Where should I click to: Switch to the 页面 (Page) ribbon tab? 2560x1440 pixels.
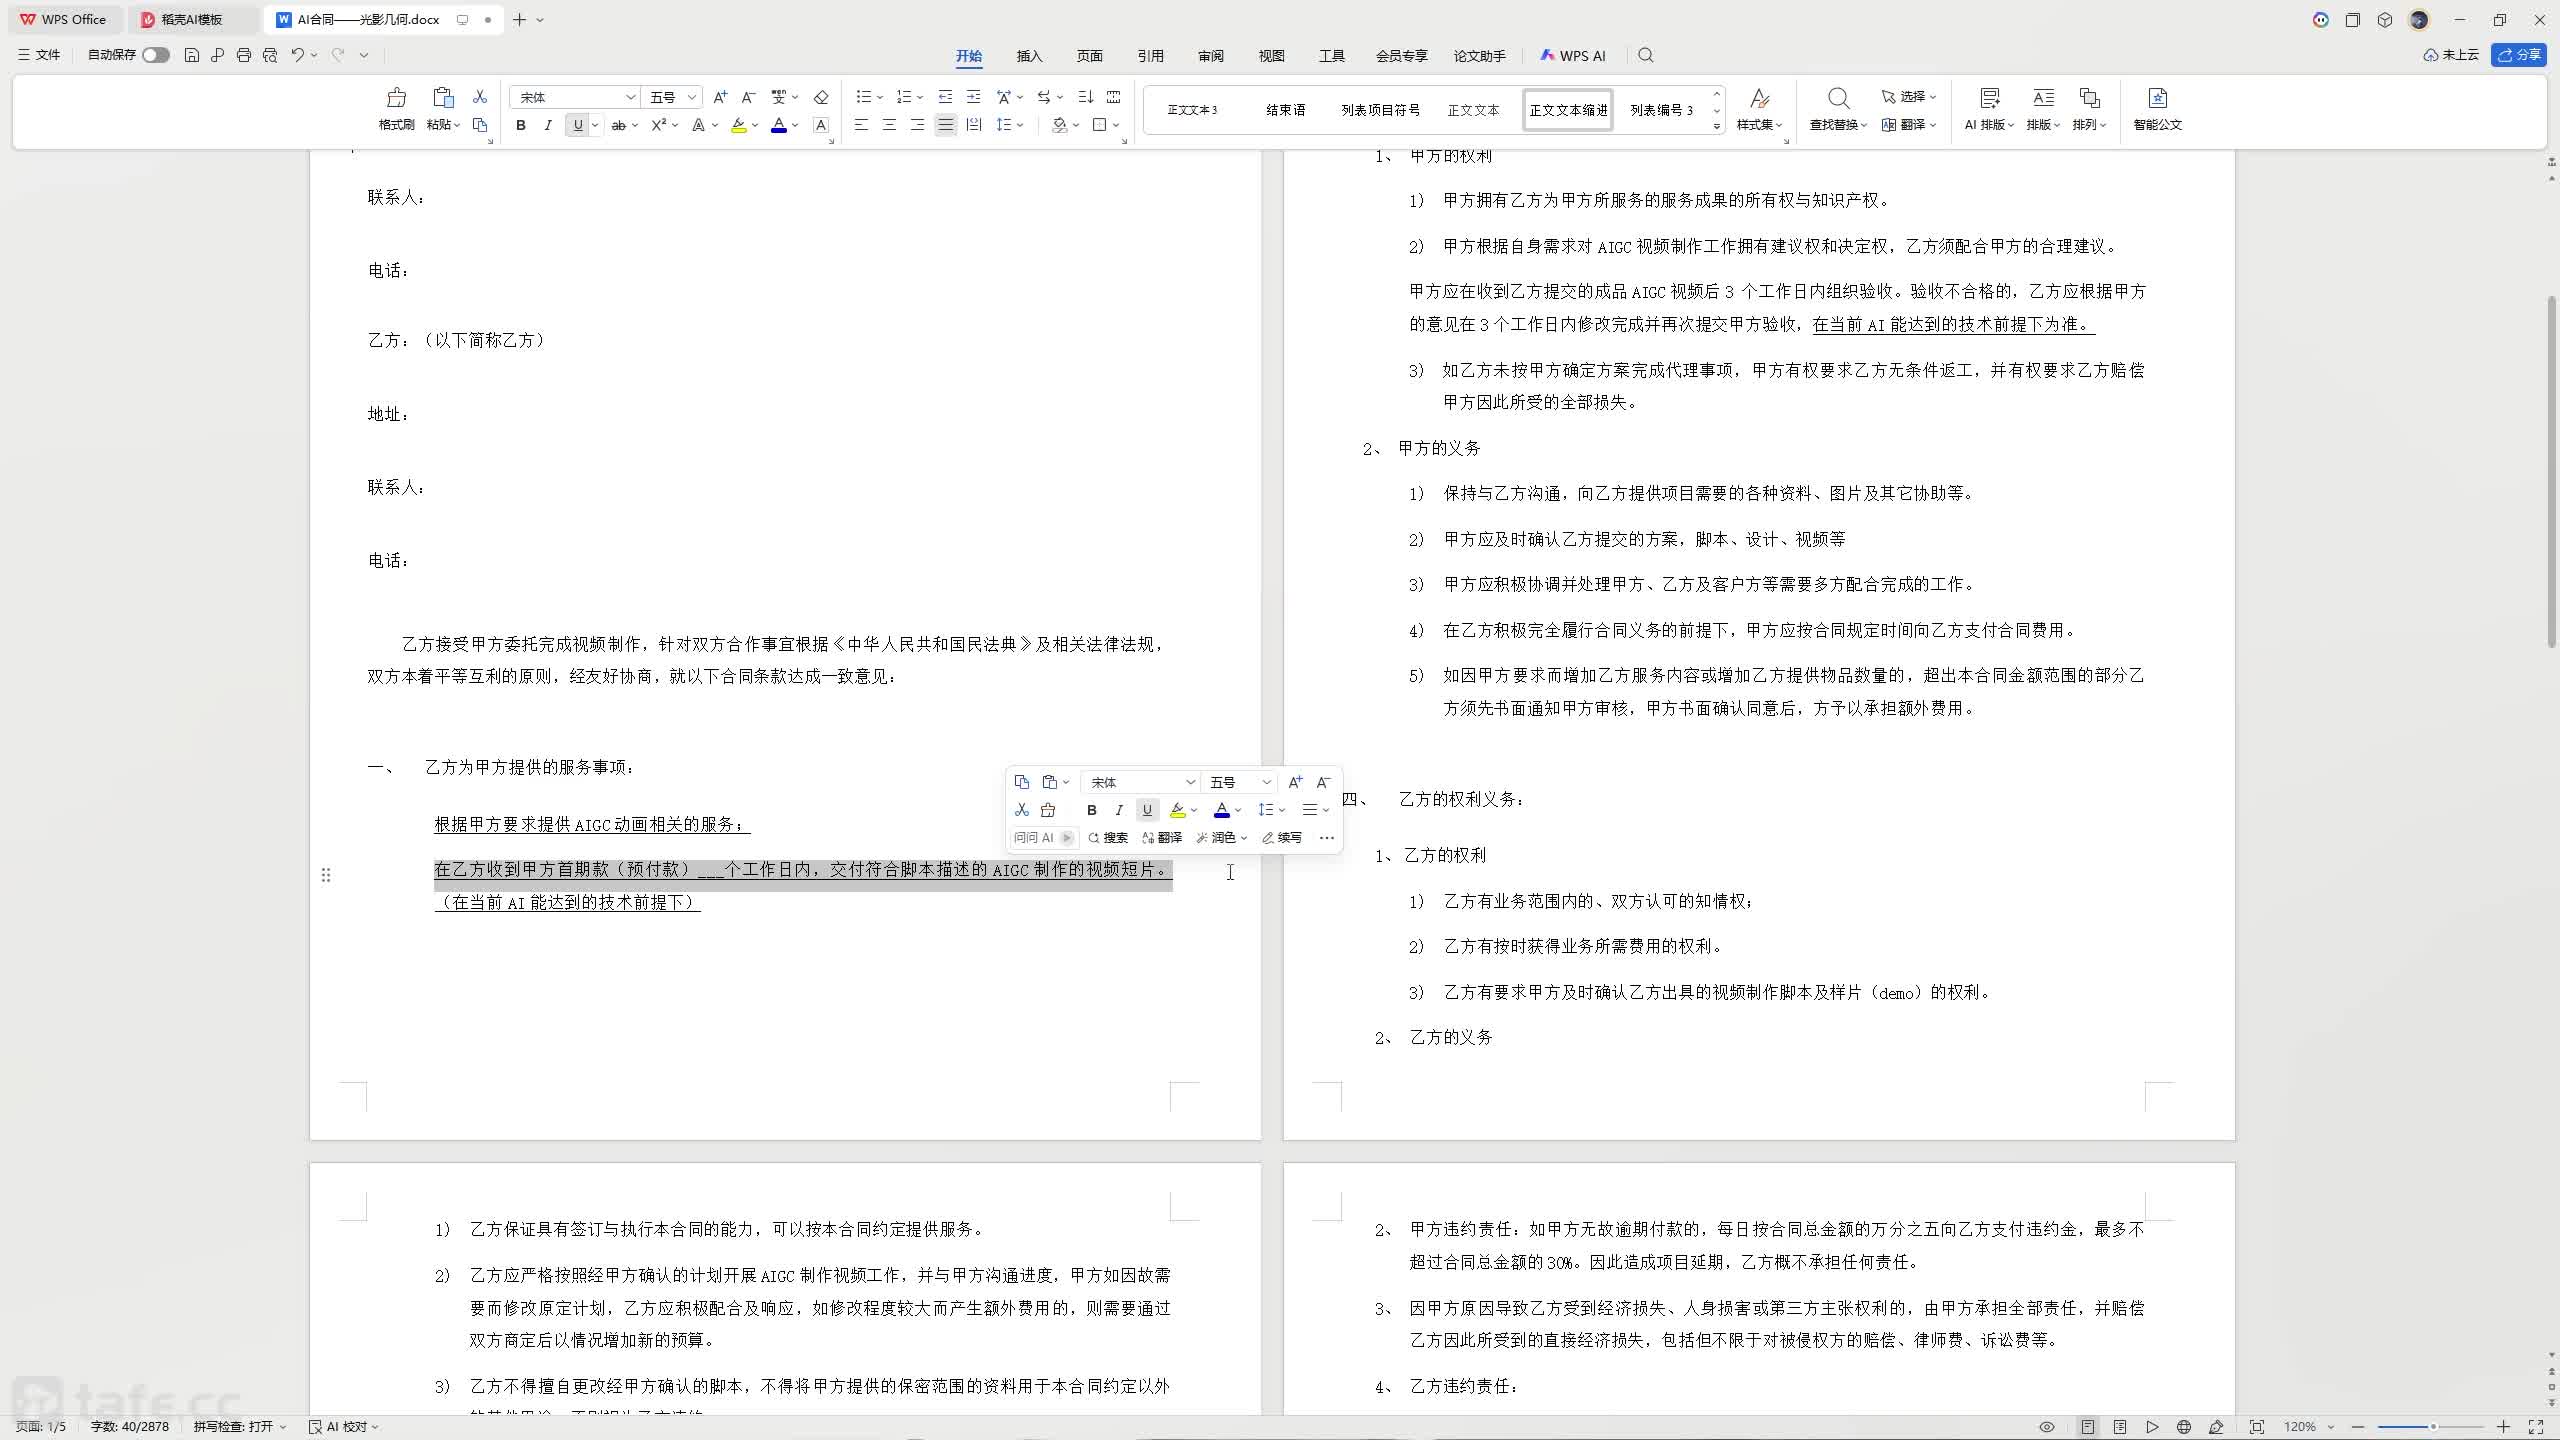1089,56
